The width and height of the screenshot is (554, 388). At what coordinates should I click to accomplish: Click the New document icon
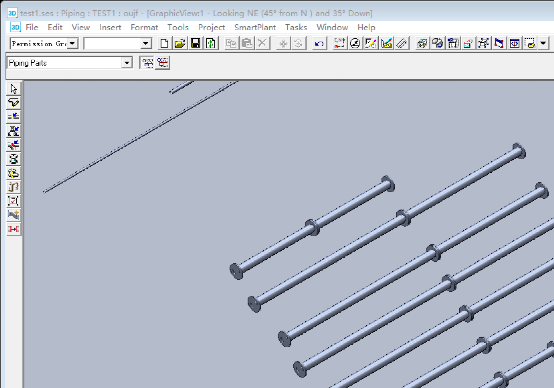(164, 43)
